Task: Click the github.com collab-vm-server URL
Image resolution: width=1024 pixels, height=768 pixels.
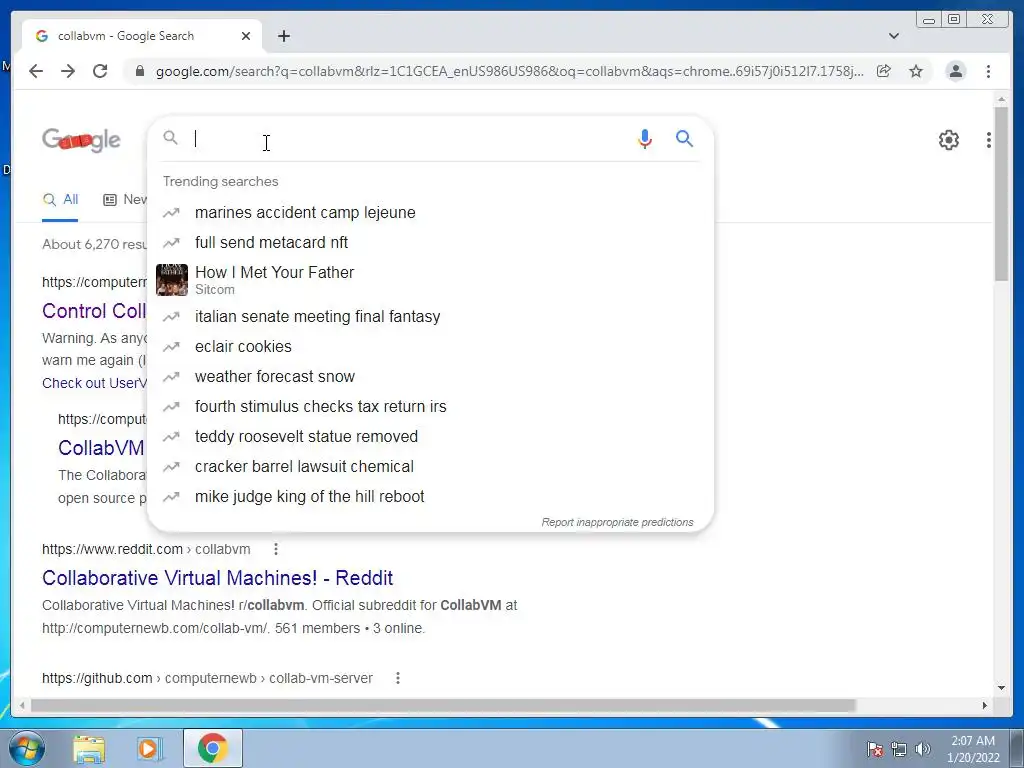Action: [x=207, y=679]
